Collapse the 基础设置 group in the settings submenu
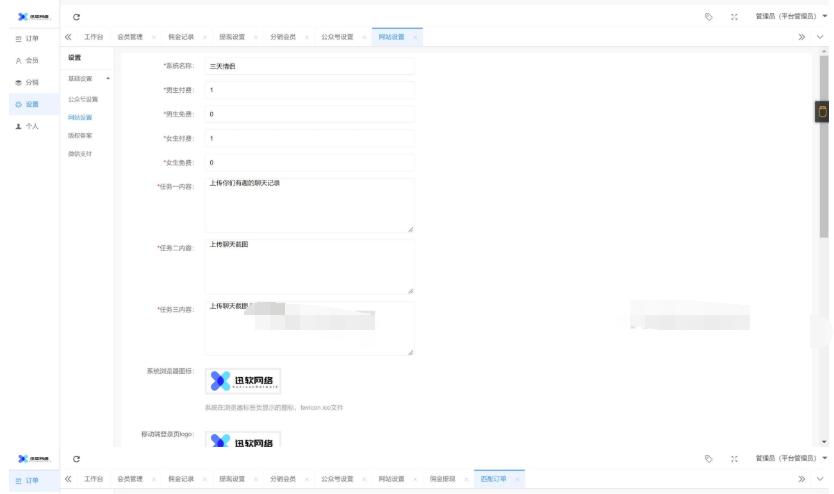Screen dimensions: 834x494 click(89, 78)
